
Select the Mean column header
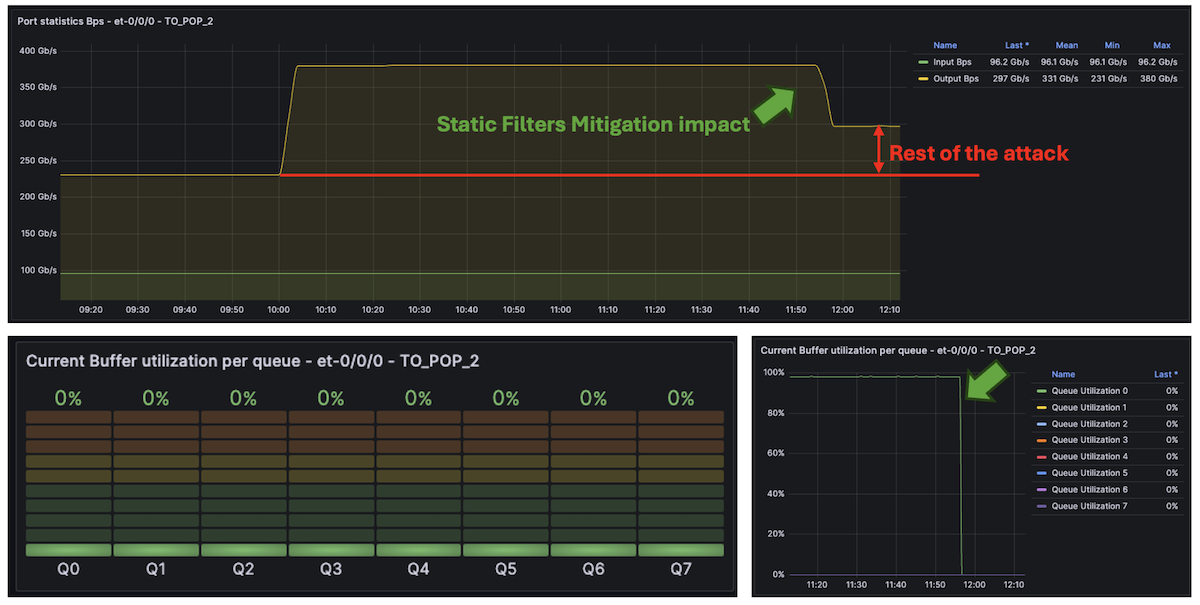click(1066, 45)
